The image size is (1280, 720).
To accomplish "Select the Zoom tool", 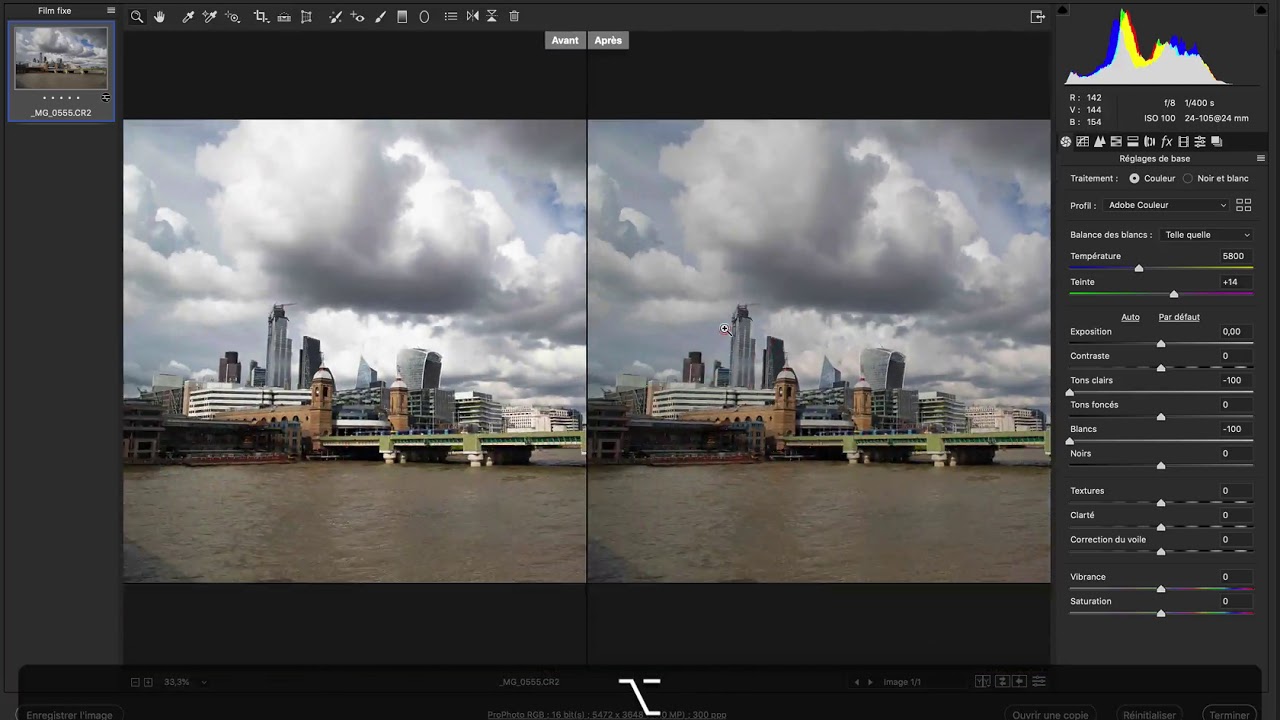I will 137,17.
